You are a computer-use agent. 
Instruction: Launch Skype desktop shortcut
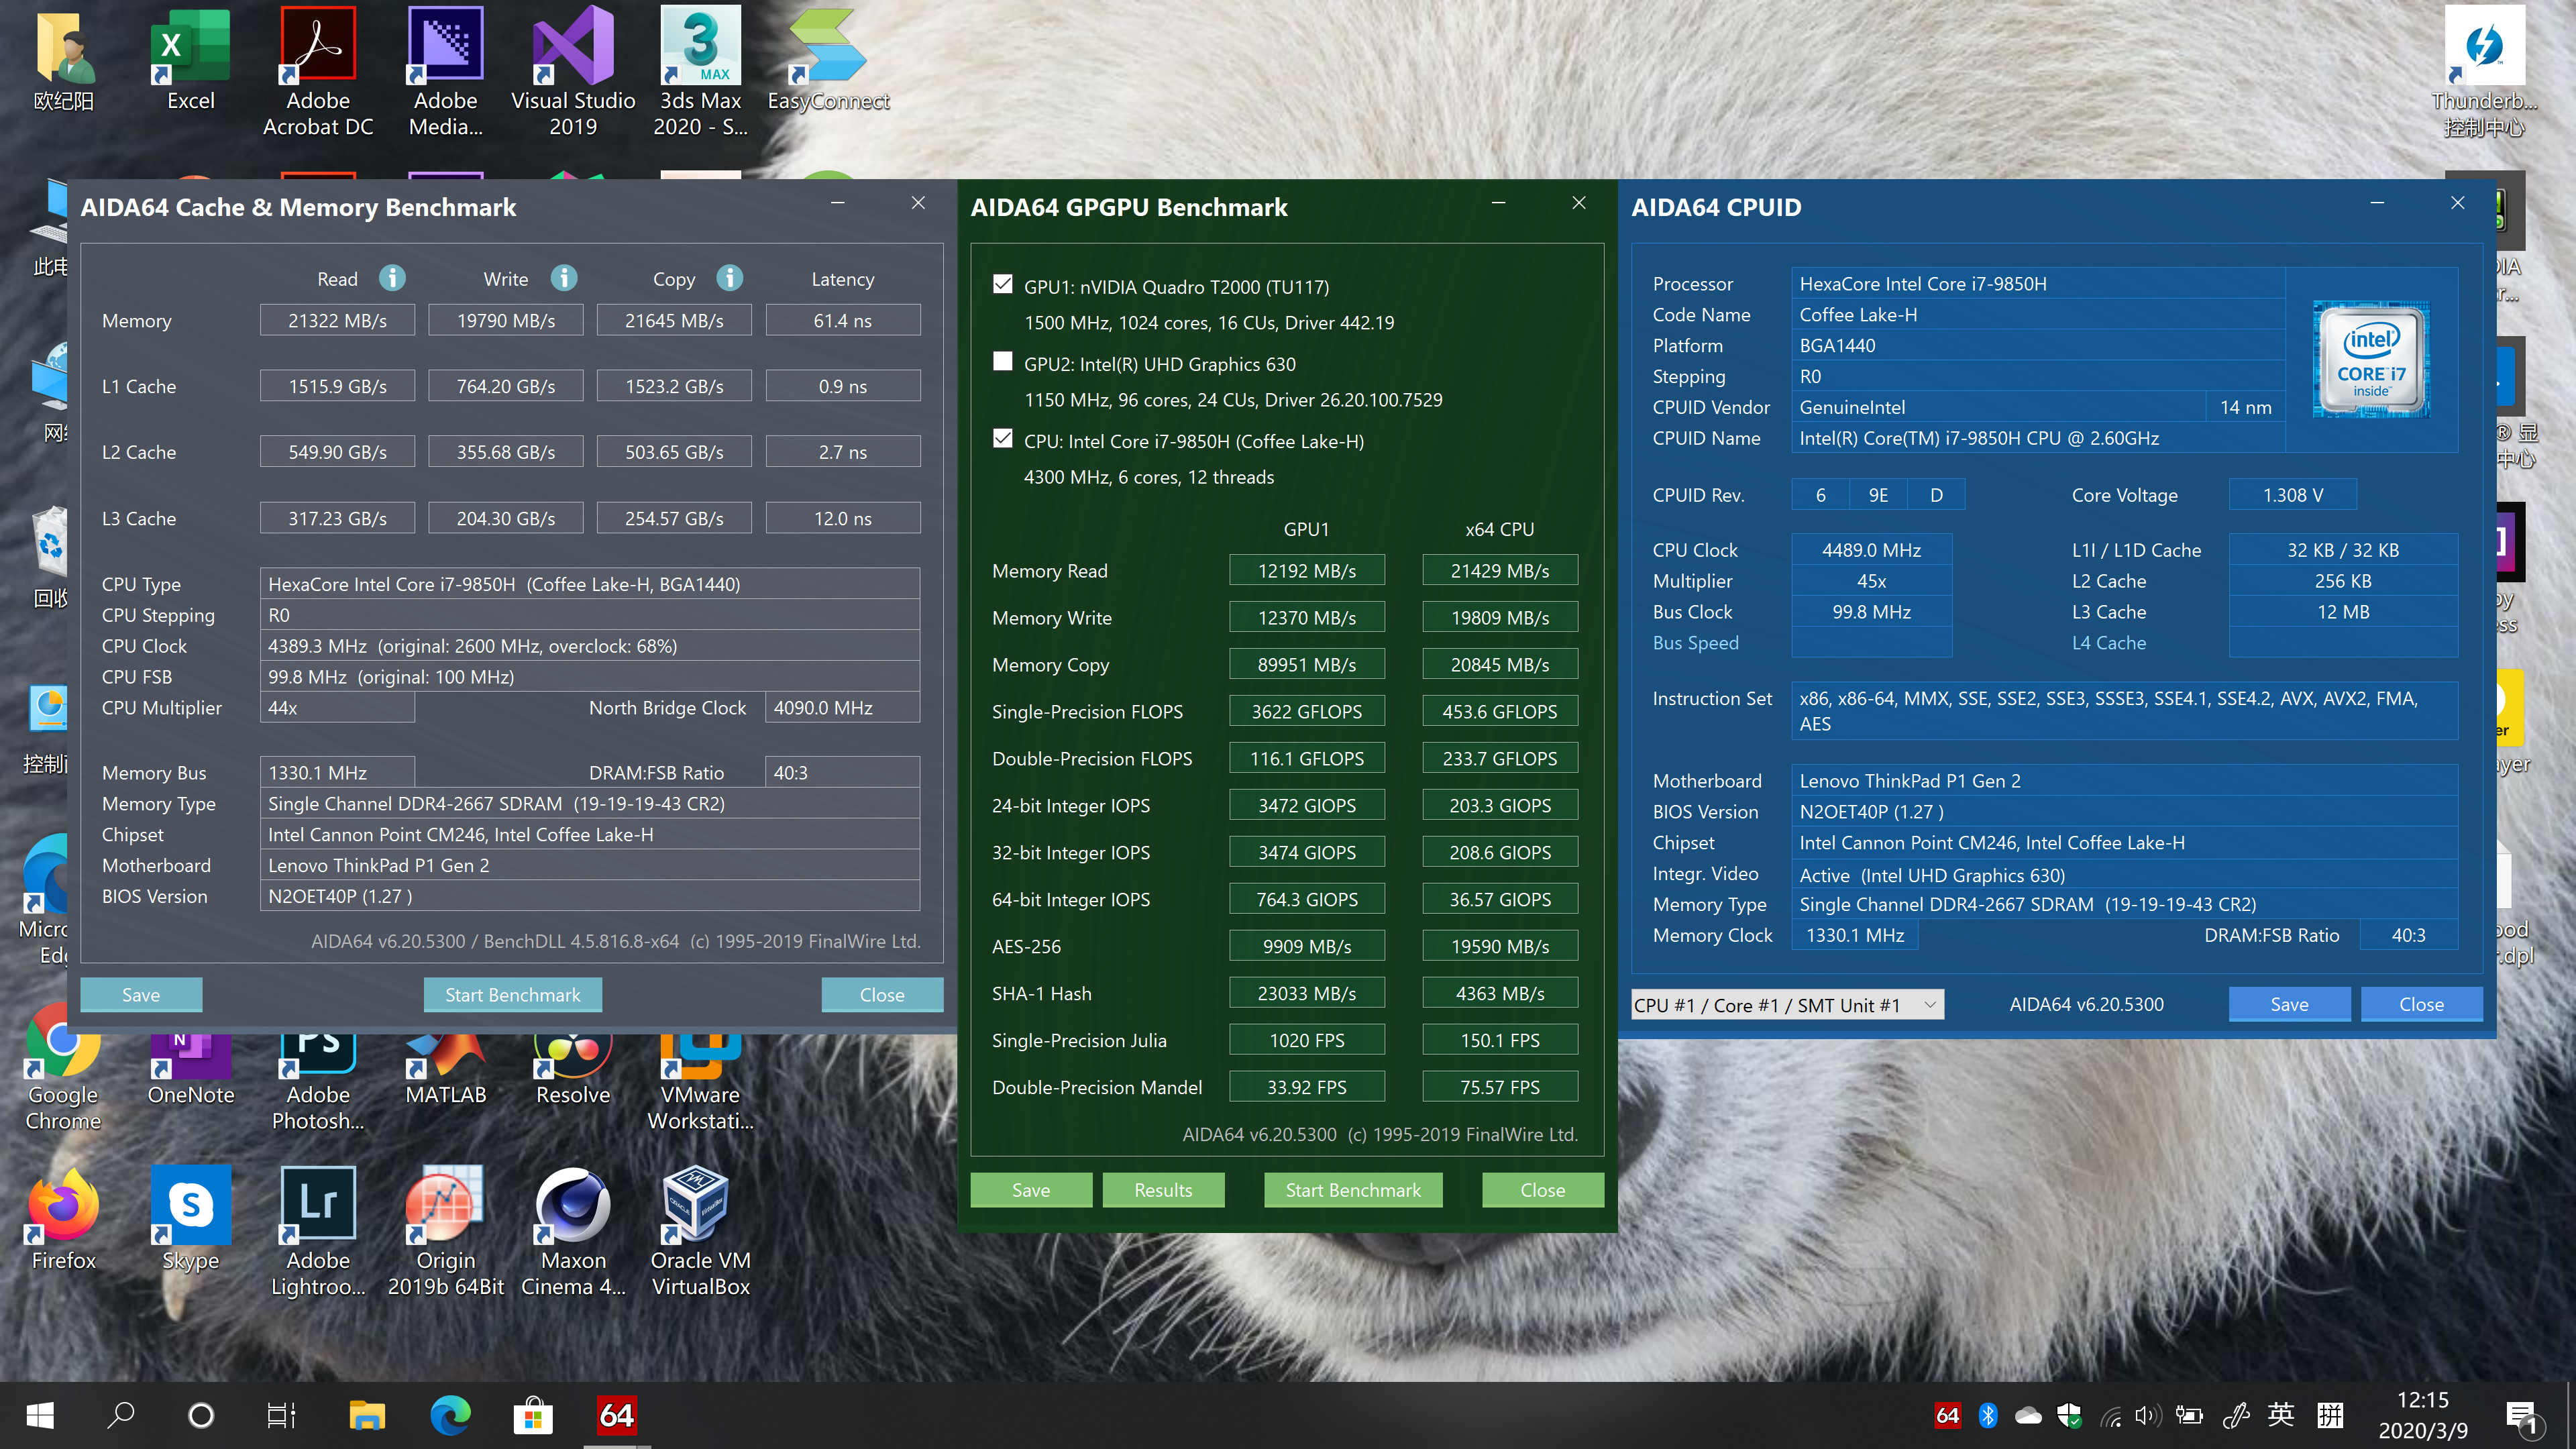[190, 1218]
